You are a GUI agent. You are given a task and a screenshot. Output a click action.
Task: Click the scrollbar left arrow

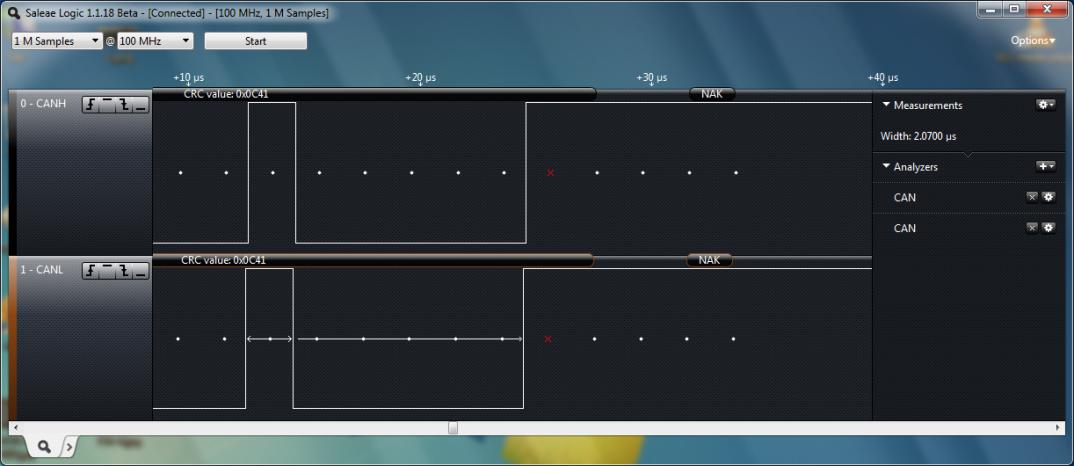[16, 428]
